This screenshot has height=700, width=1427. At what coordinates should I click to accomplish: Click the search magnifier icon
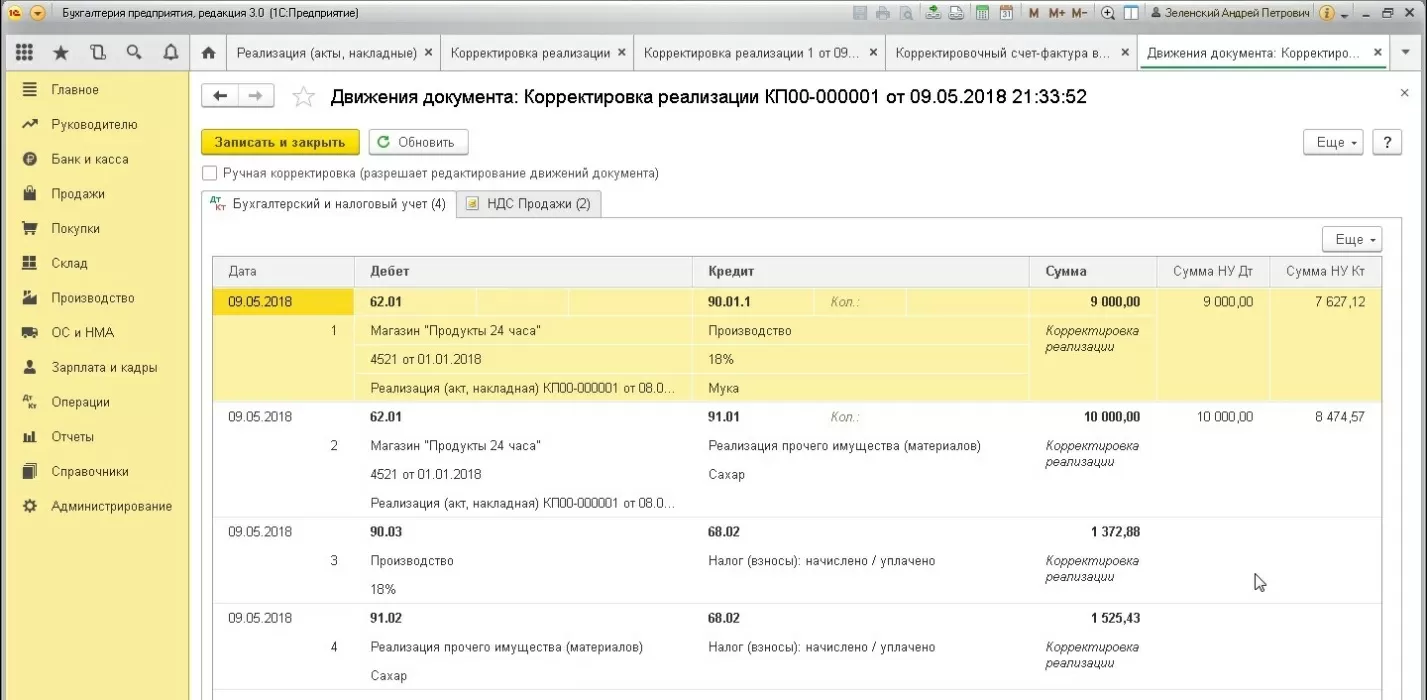tap(133, 53)
